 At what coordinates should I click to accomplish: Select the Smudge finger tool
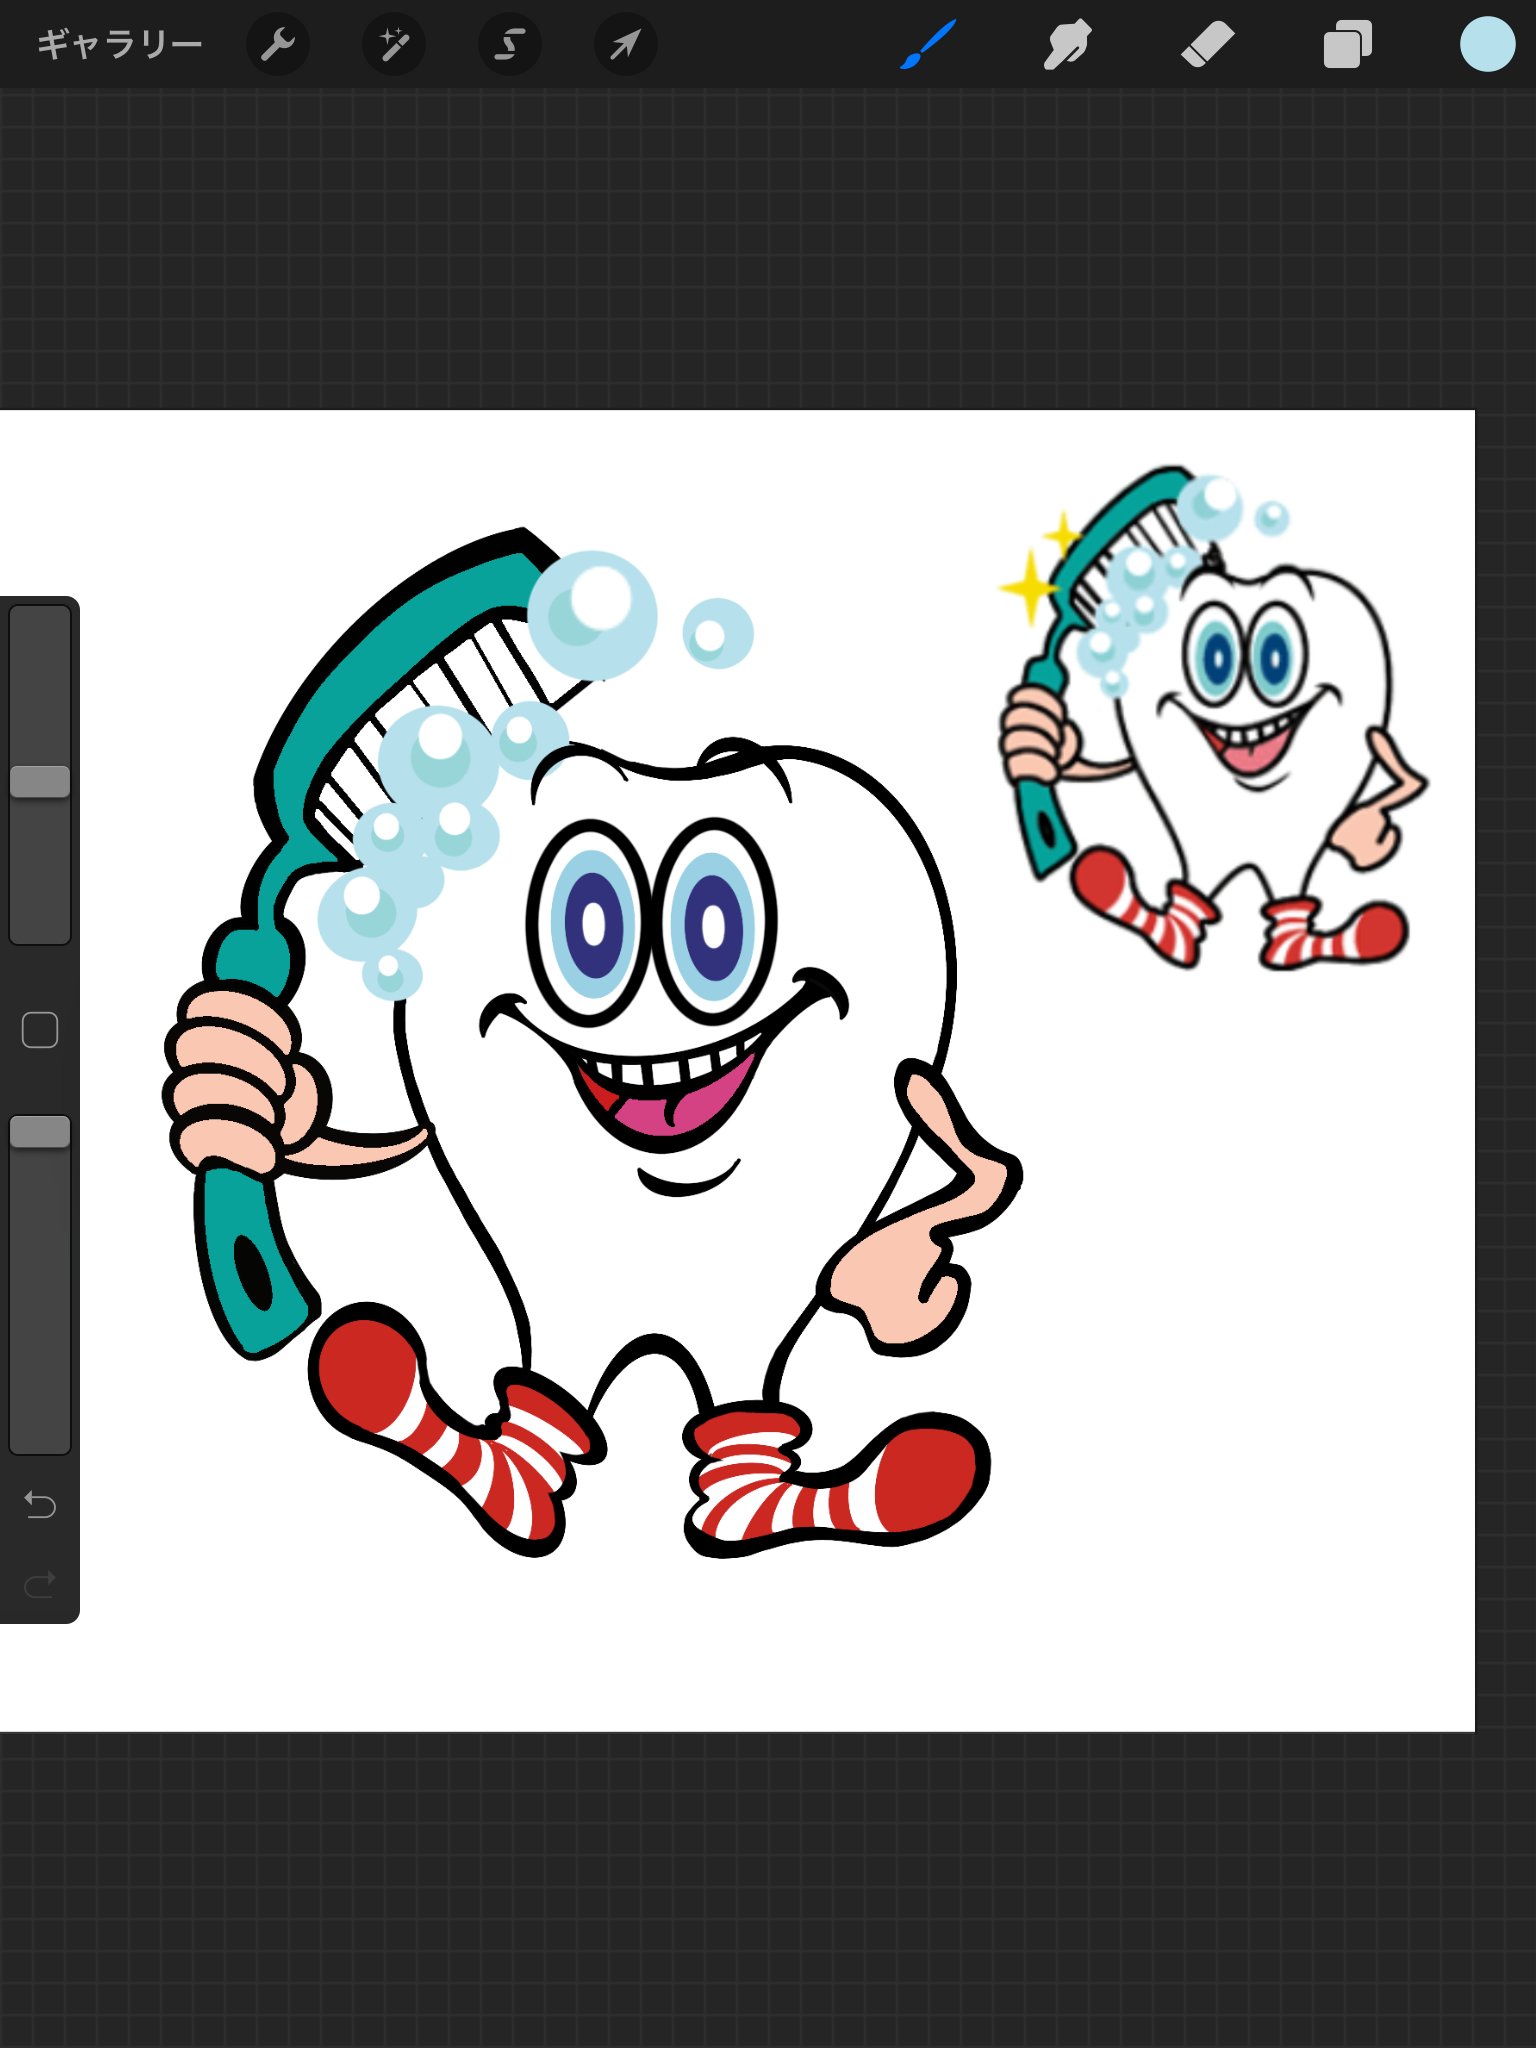[1068, 45]
